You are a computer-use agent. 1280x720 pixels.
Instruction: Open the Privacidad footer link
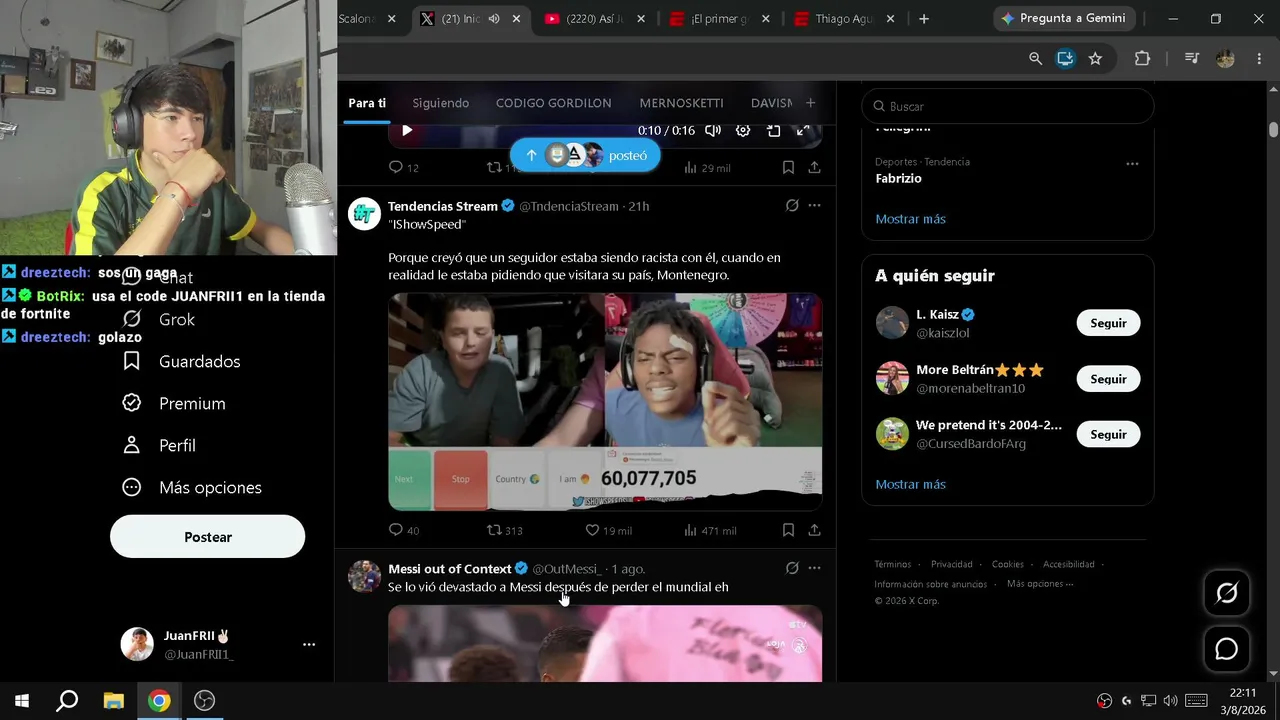pyautogui.click(x=952, y=564)
